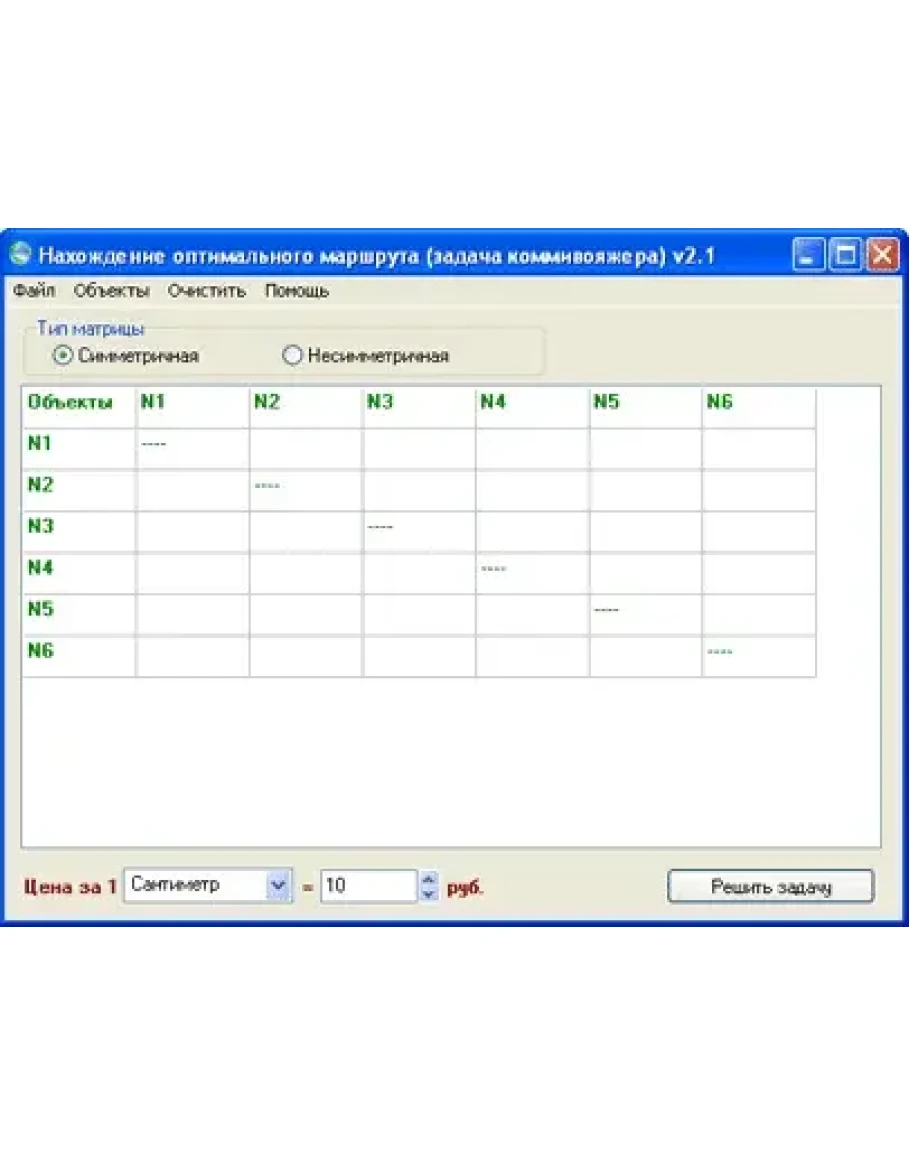This screenshot has width=910, height=1155.
Task: Decrease price value with down arrow
Action: pyautogui.click(x=429, y=893)
